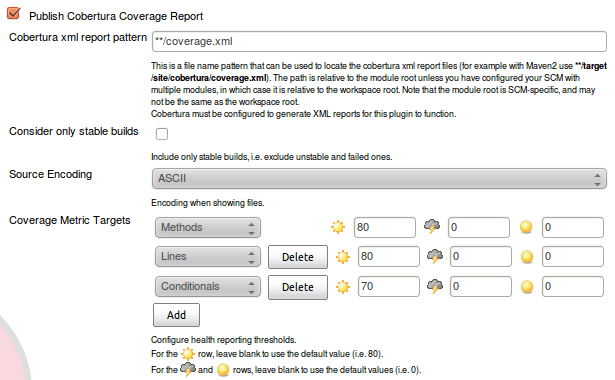Open the Methods metric dropdown
The width and height of the screenshot is (615, 380).
pos(208,227)
